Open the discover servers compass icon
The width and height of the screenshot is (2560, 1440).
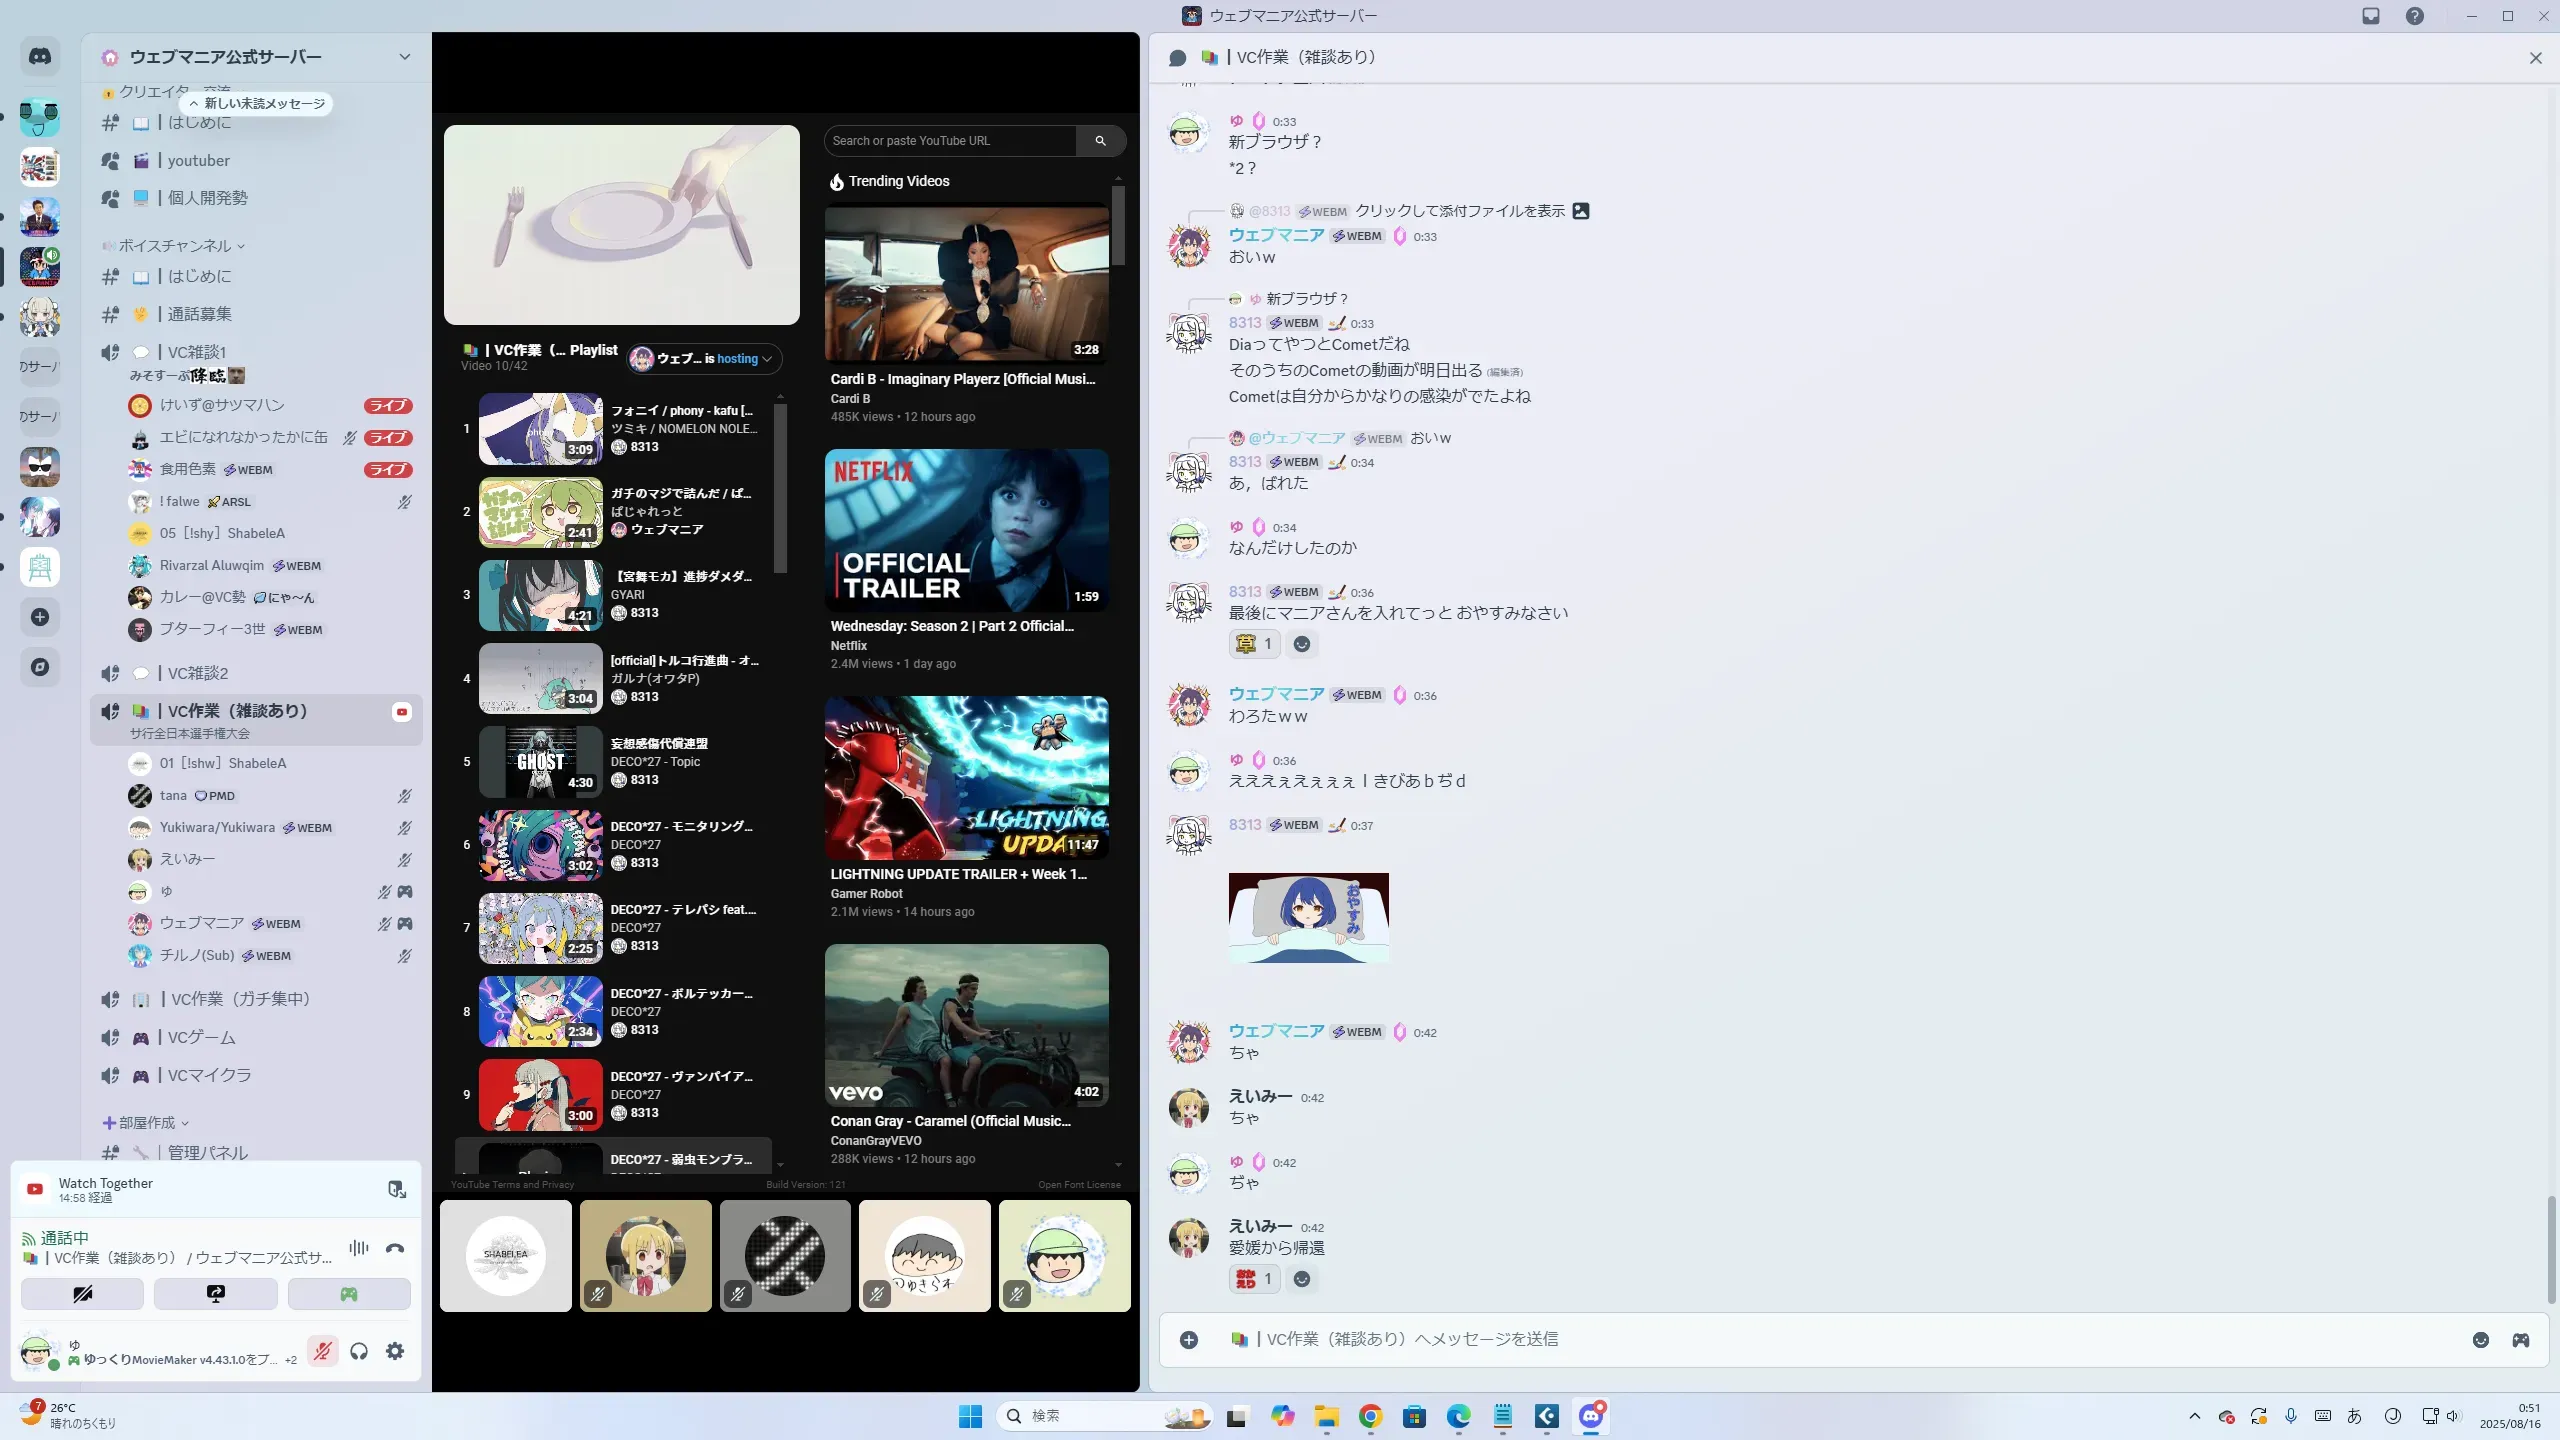[x=40, y=667]
